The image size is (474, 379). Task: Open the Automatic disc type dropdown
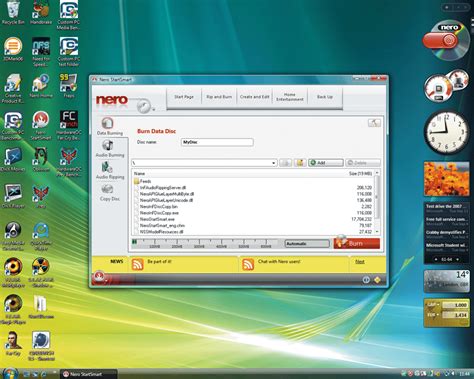(x=307, y=244)
